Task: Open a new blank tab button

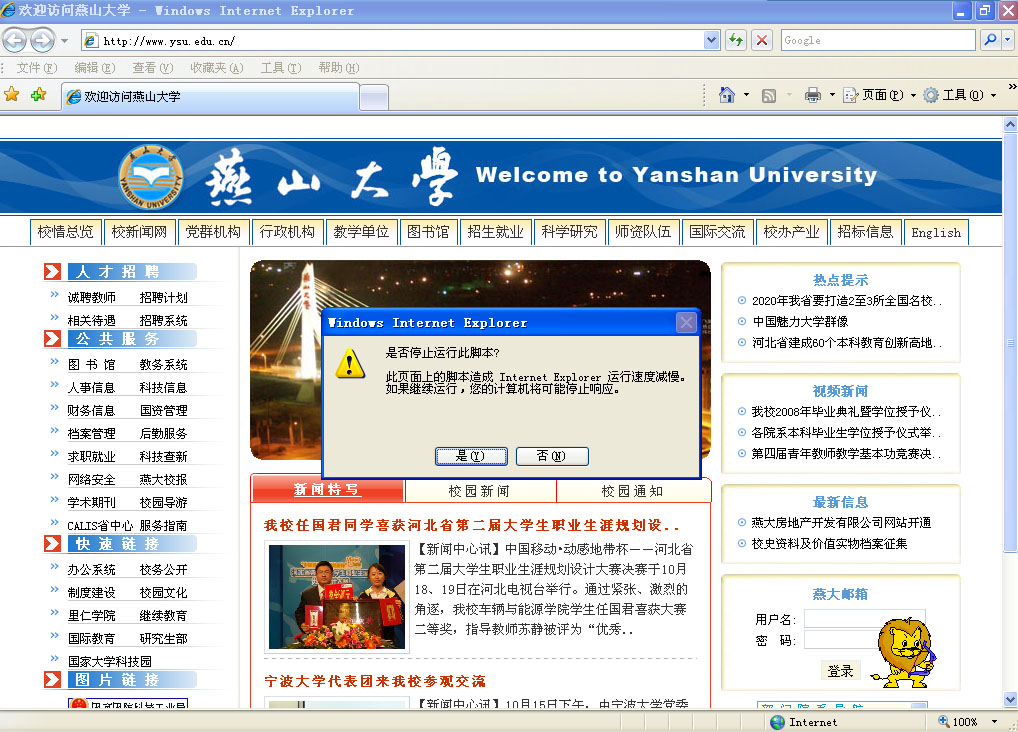Action: coord(374,98)
